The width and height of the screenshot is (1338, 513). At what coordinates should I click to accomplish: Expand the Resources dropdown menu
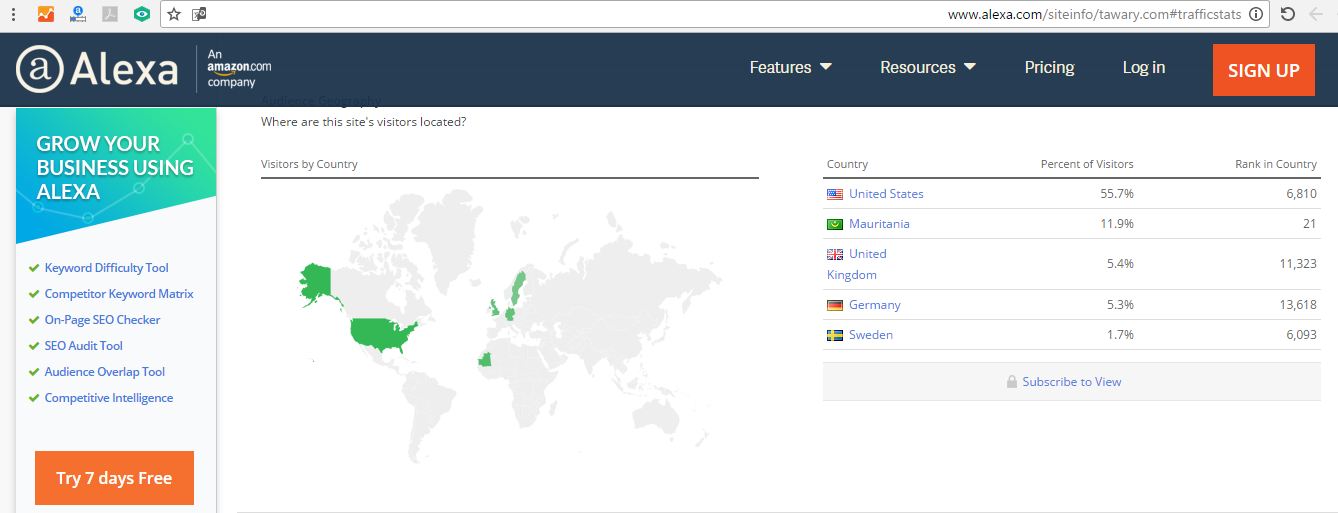(927, 67)
